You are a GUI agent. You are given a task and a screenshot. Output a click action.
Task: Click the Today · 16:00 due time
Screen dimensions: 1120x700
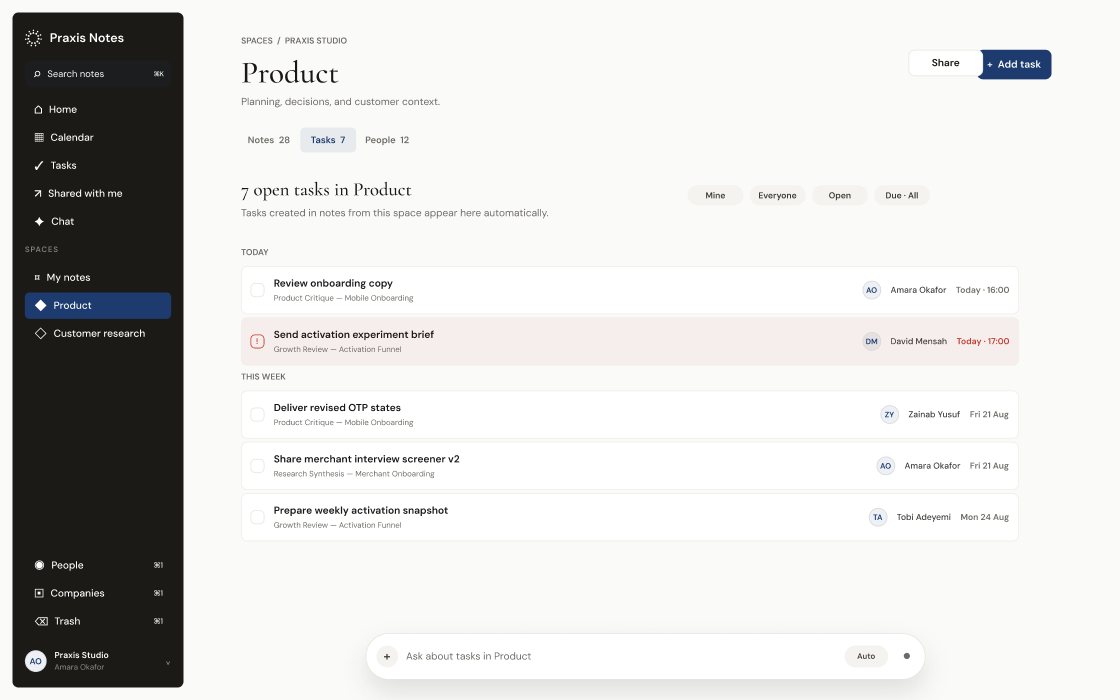982,290
